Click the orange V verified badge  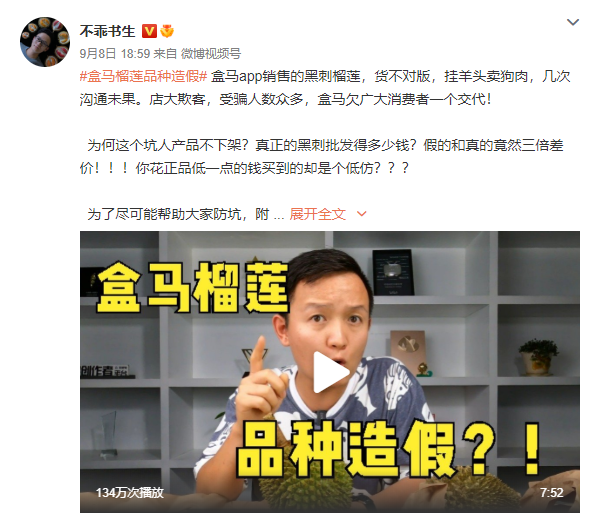pos(149,31)
